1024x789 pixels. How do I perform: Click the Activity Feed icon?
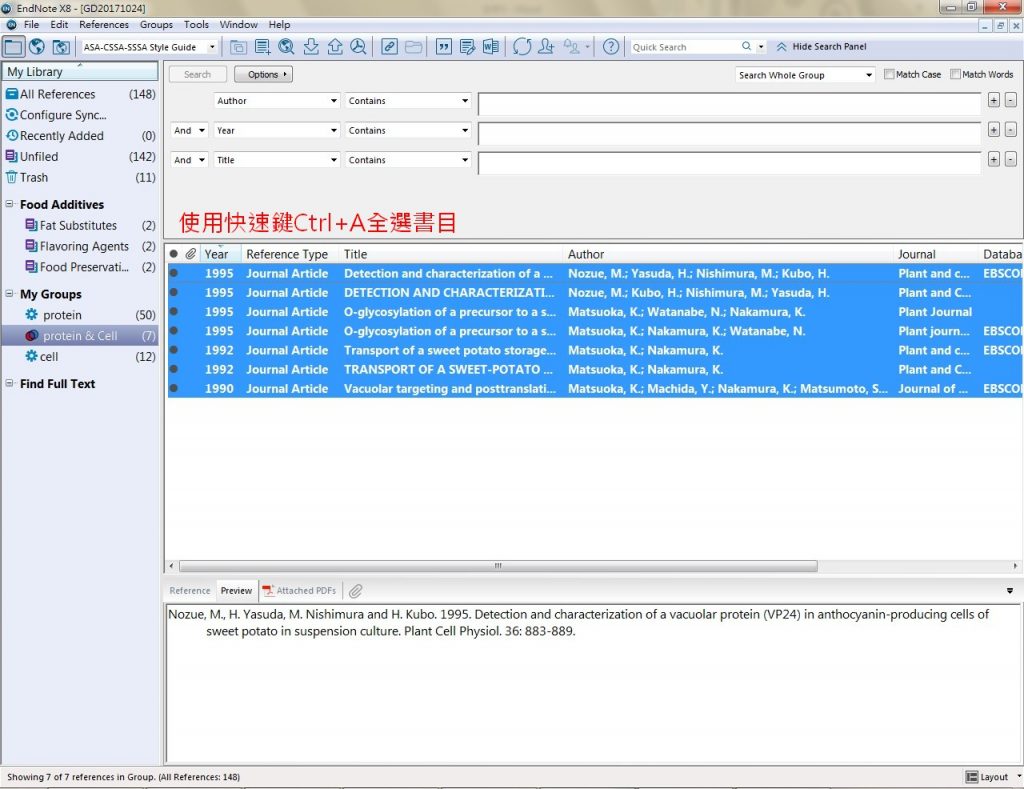(571, 46)
